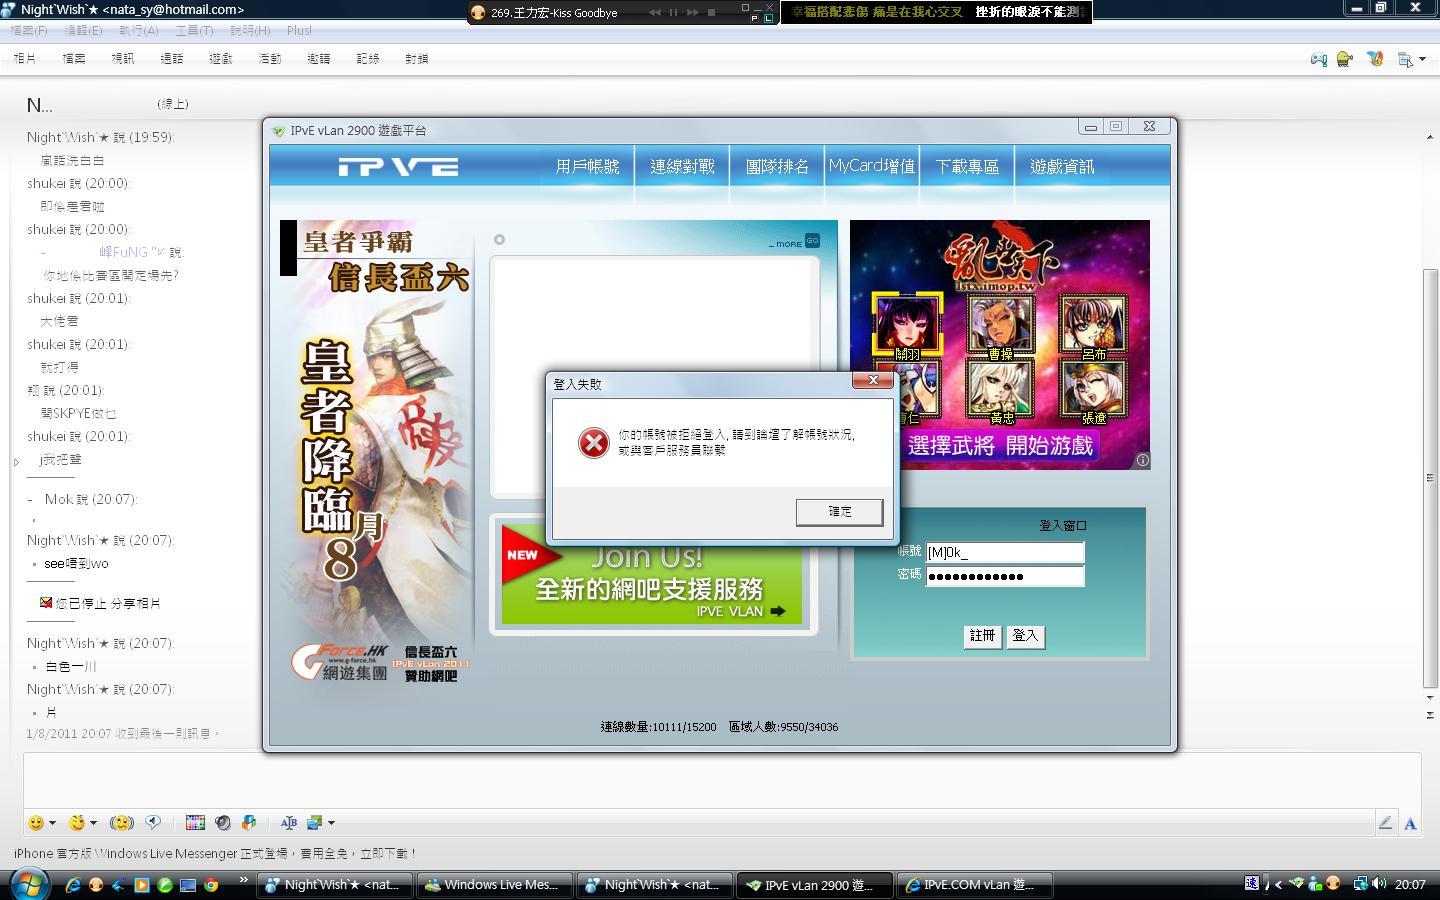
Task: Click the 確定 button in login failed dialog
Action: tap(839, 512)
